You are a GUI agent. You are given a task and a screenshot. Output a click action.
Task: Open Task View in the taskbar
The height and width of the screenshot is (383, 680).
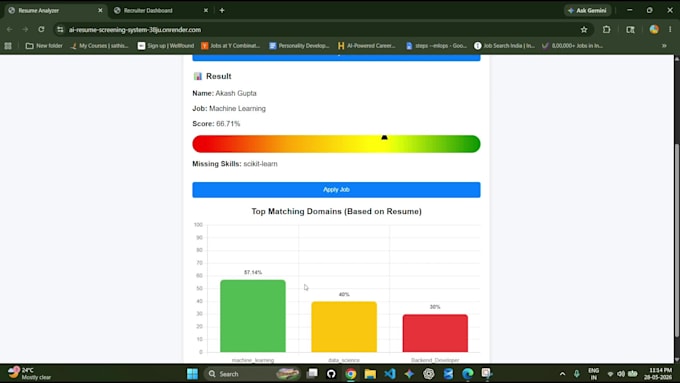312,373
